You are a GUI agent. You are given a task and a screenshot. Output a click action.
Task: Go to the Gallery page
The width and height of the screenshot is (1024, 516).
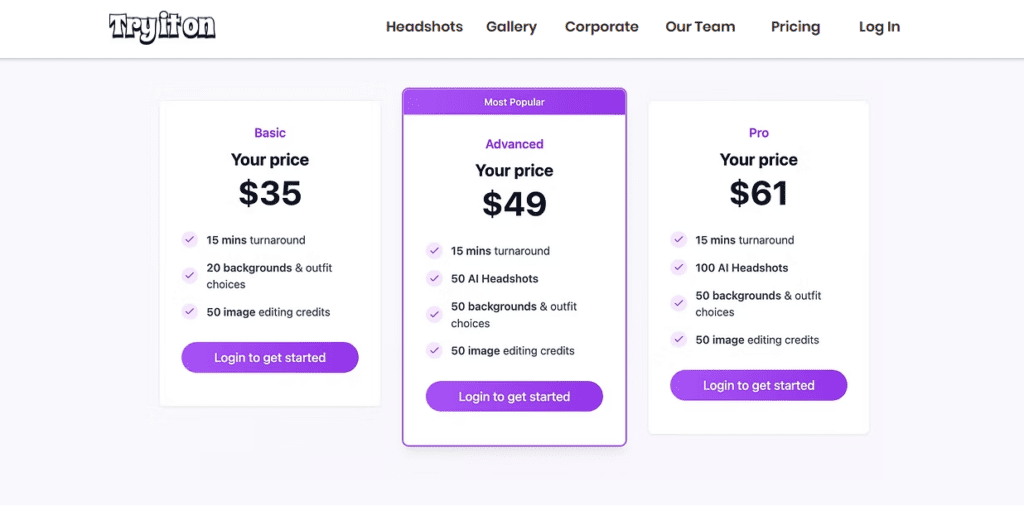tap(511, 27)
